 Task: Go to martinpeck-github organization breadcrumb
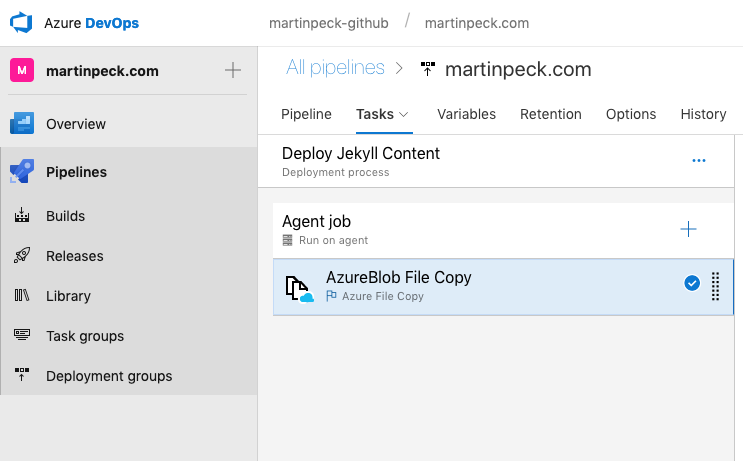[x=328, y=23]
